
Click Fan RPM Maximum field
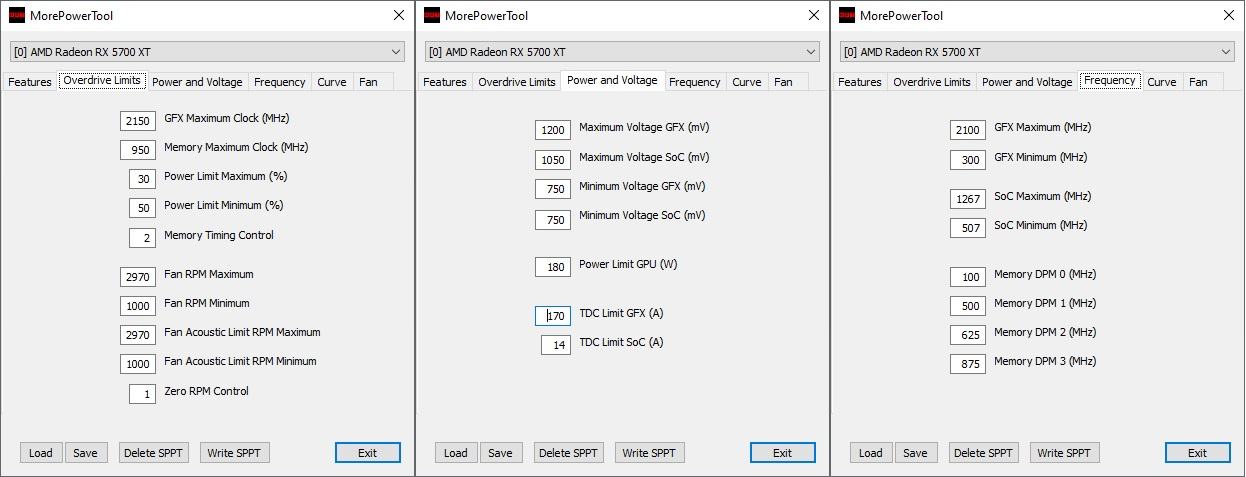(x=138, y=277)
